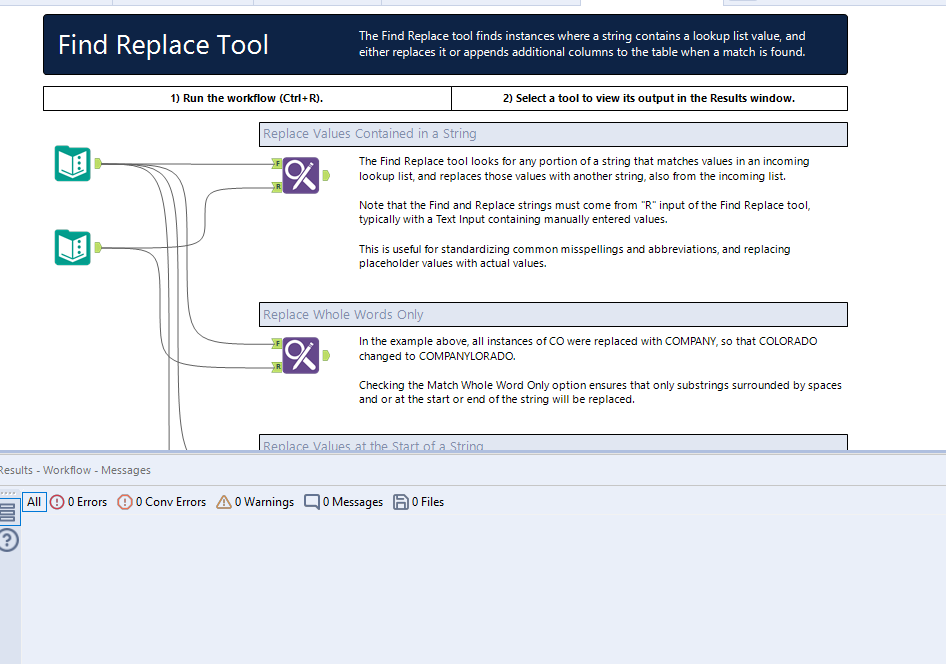The height and width of the screenshot is (664, 946).
Task: Click the Results - Workflow - Messages panel header
Action: (x=74, y=470)
